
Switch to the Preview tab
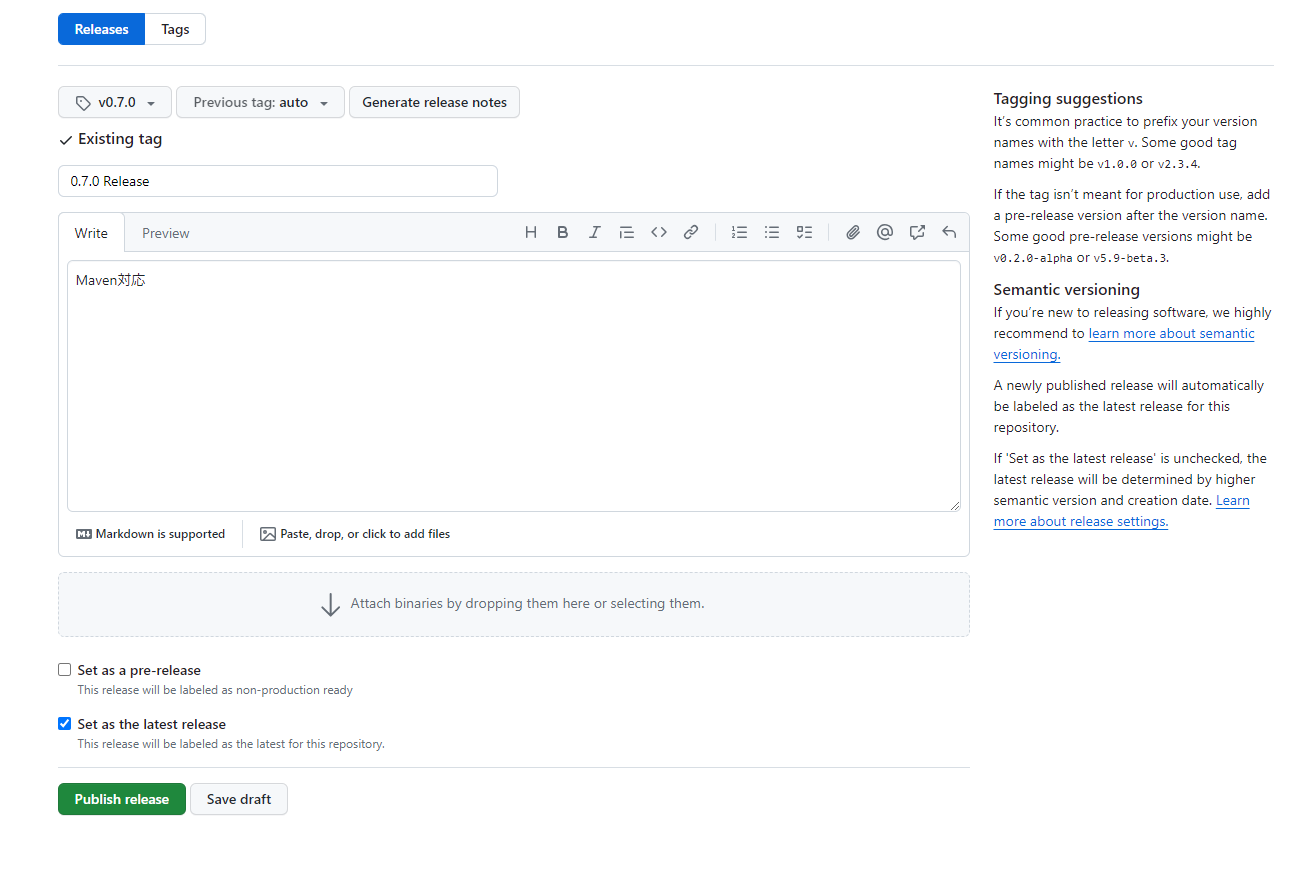tap(165, 232)
